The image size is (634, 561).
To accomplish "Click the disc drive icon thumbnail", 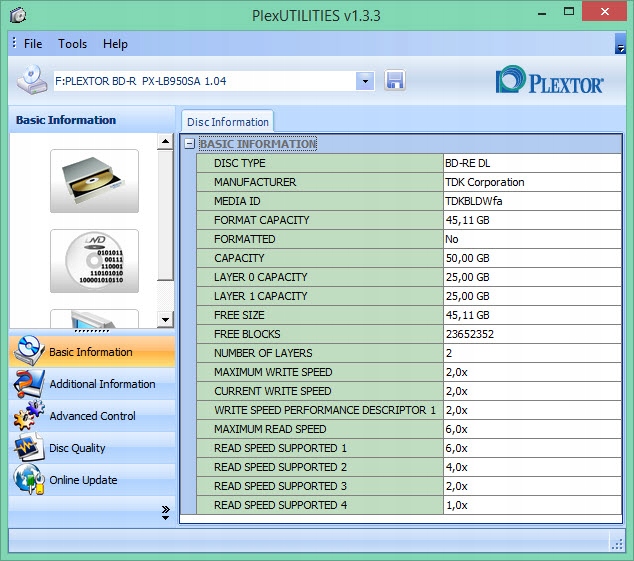I will click(94, 181).
